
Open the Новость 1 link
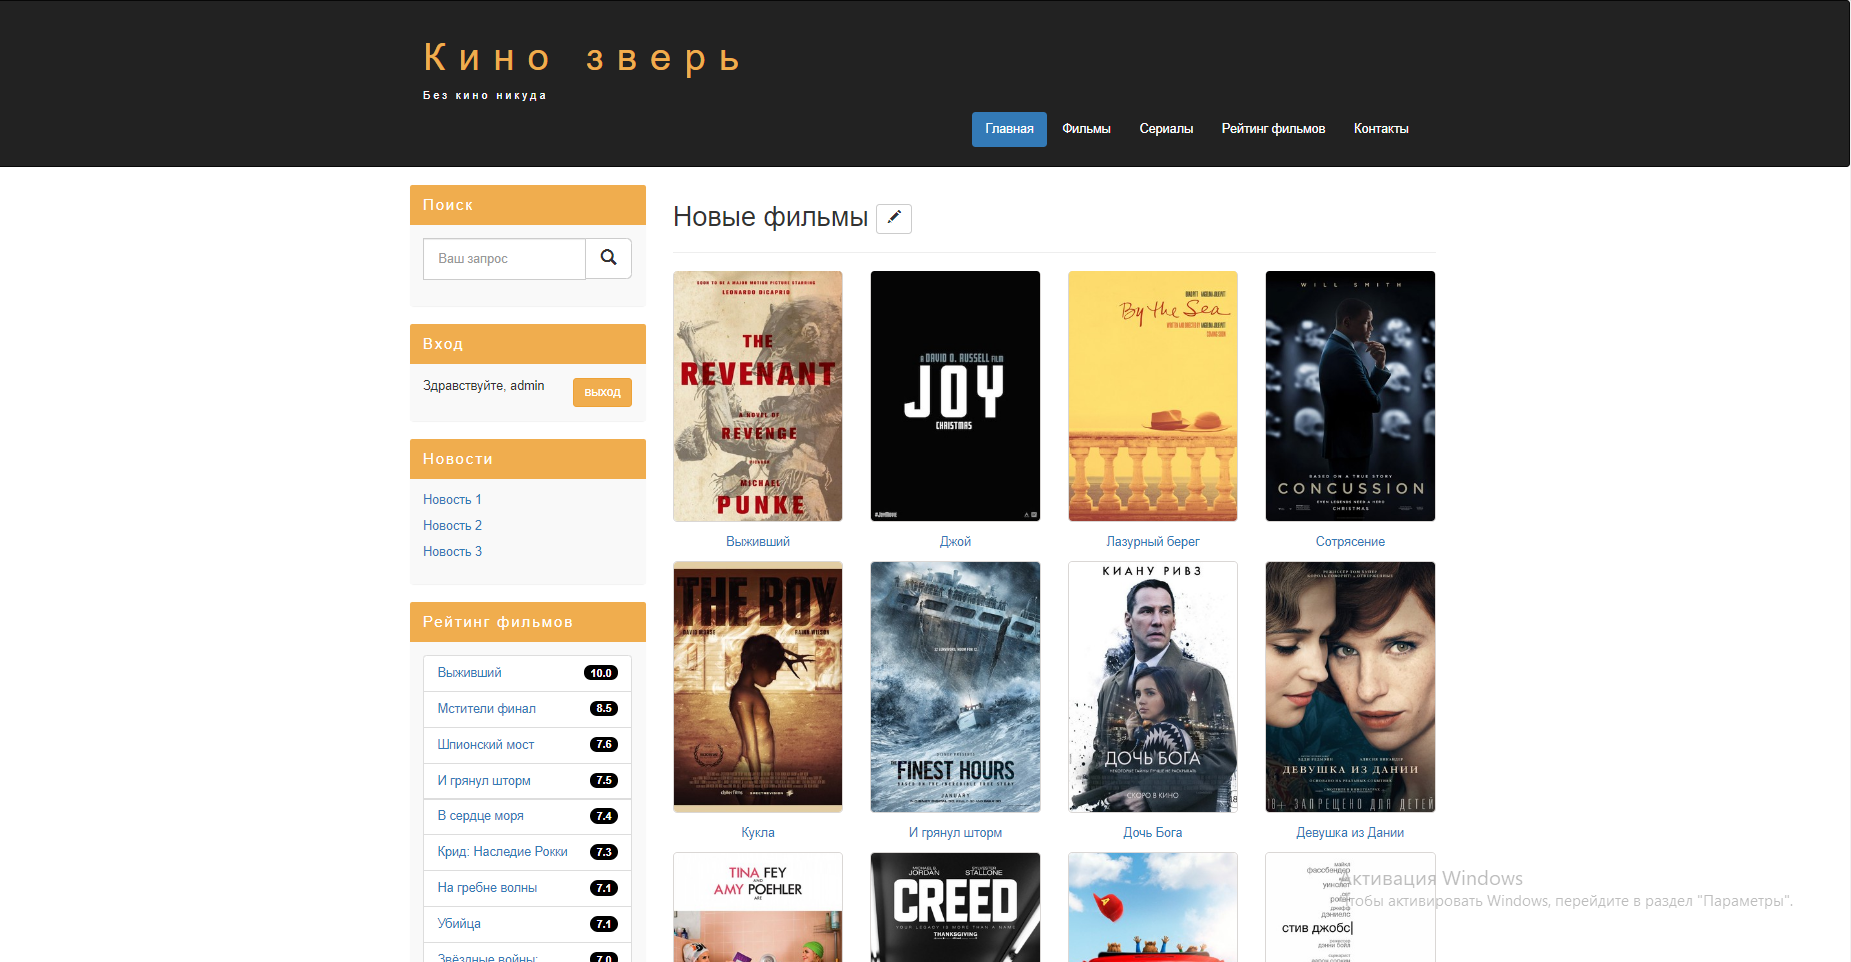tap(452, 499)
